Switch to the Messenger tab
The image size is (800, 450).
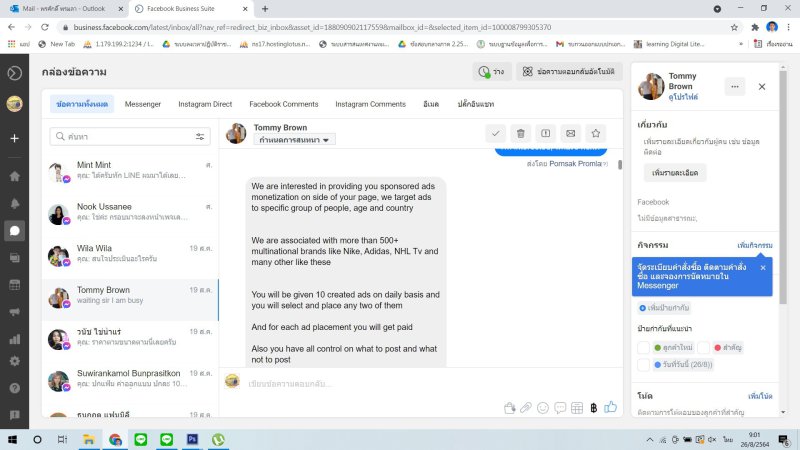143,104
